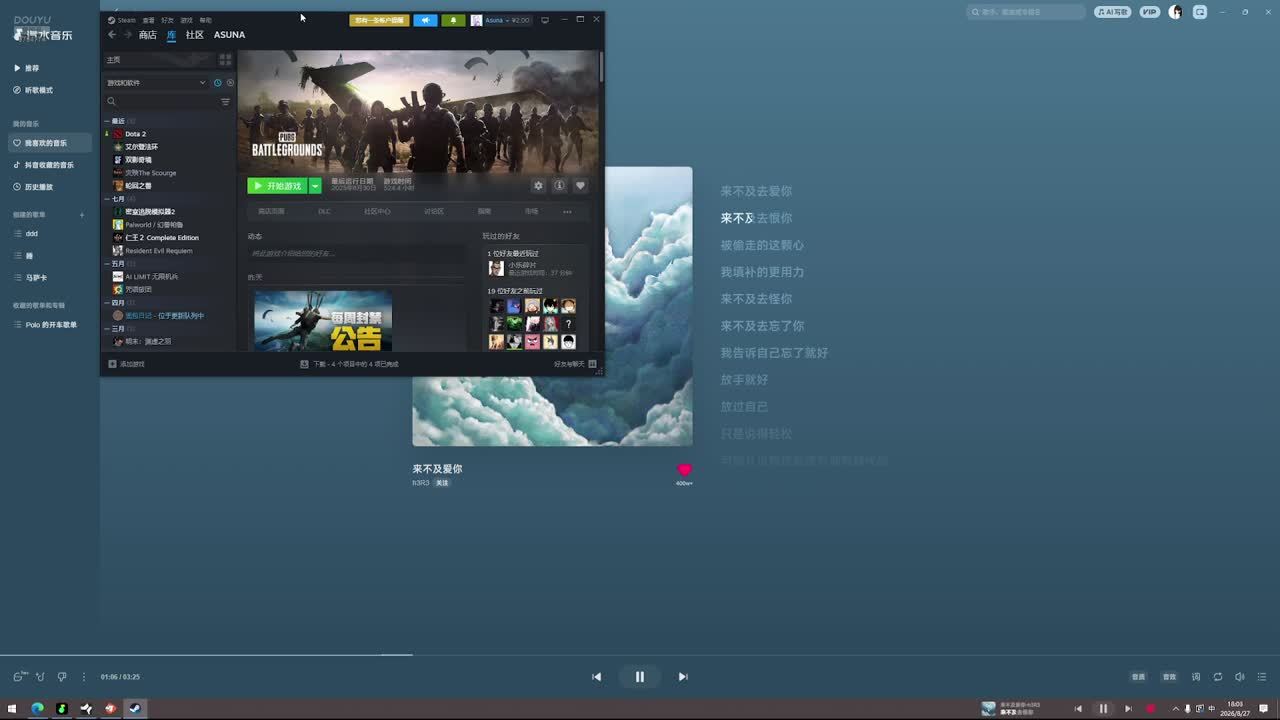Open AI songwriting button in music player
This screenshot has height=720, width=1280.
(1113, 12)
